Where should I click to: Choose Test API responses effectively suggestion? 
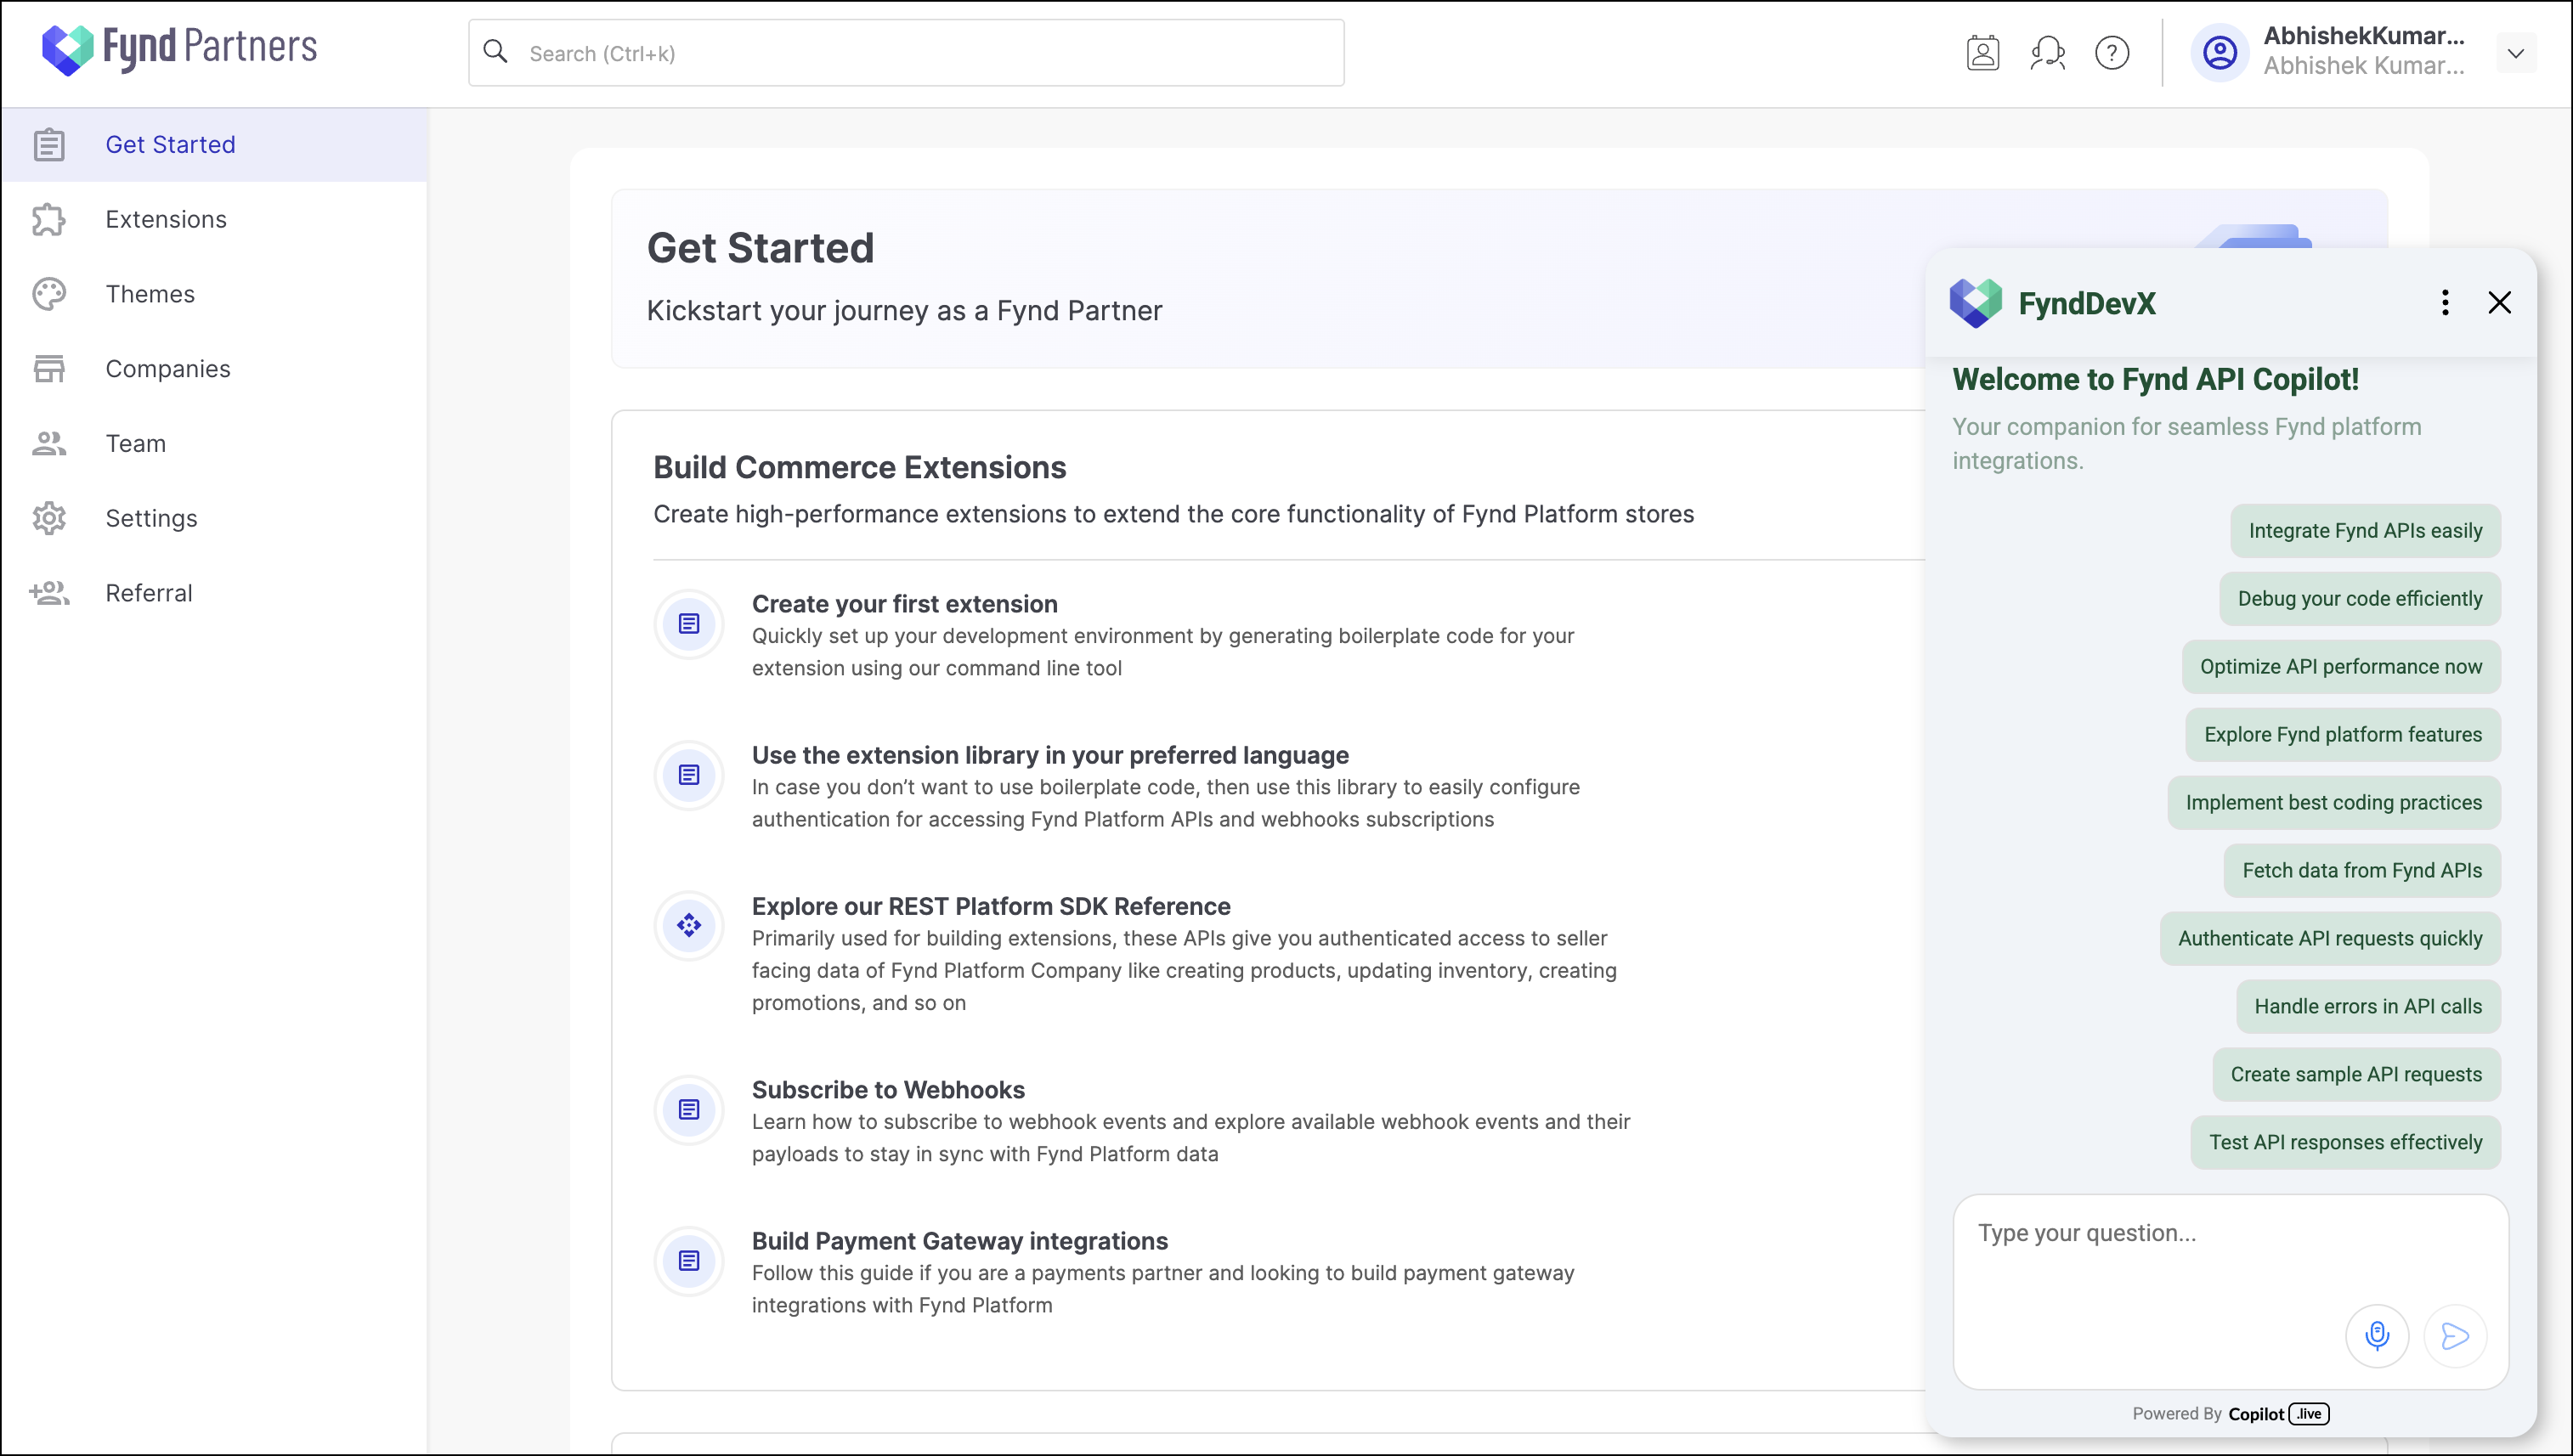pos(2345,1143)
